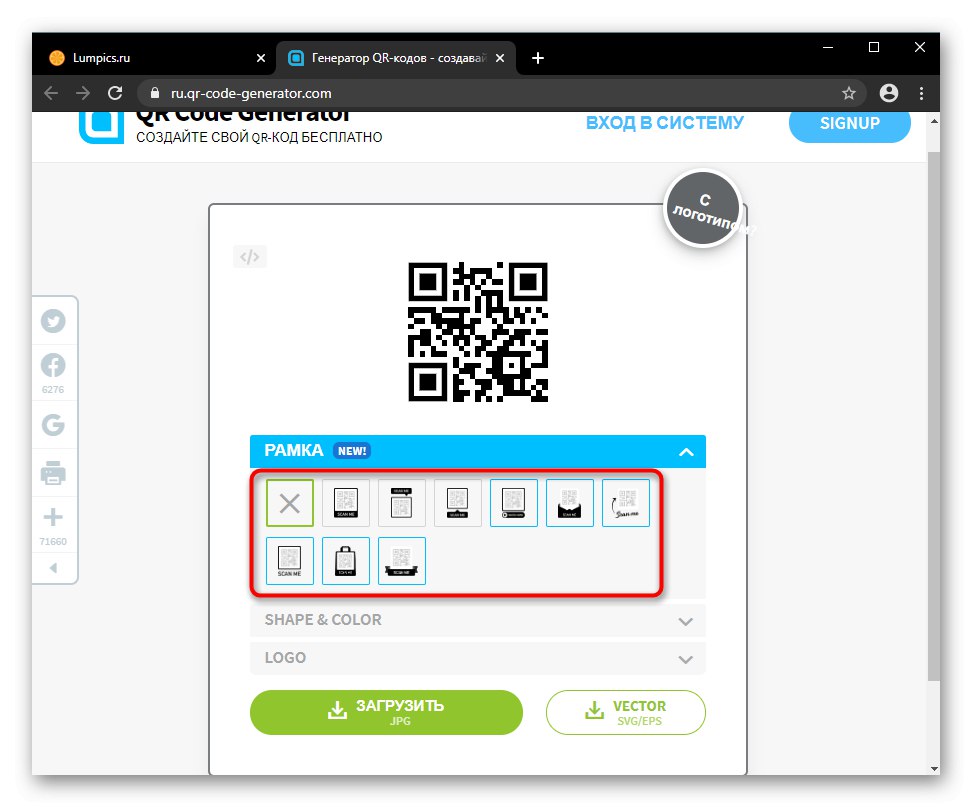Choose the shopping bag frame
Viewport: 972px width, 807px height.
346,561
